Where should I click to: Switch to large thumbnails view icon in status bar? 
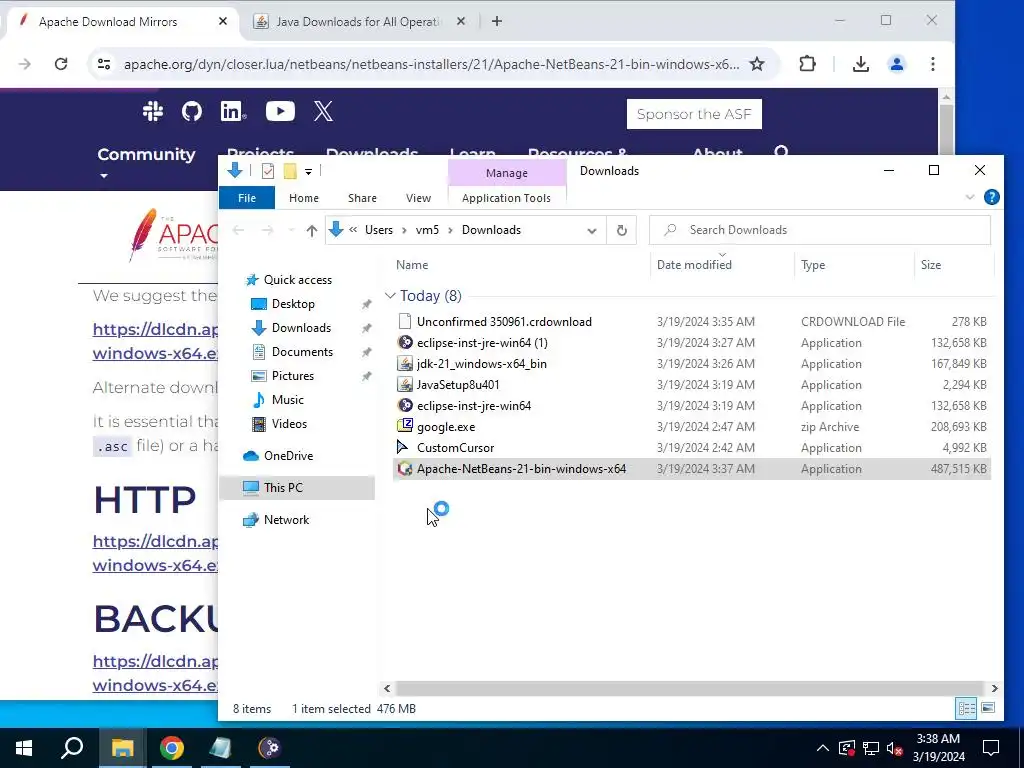point(988,708)
